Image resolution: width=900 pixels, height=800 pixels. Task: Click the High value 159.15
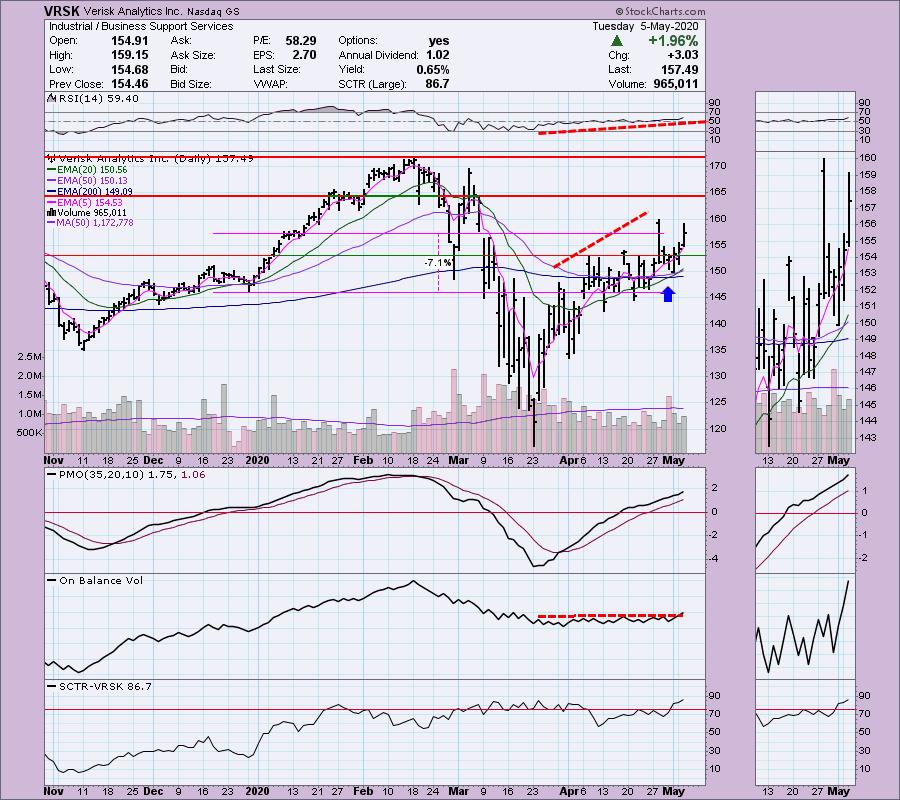click(129, 55)
